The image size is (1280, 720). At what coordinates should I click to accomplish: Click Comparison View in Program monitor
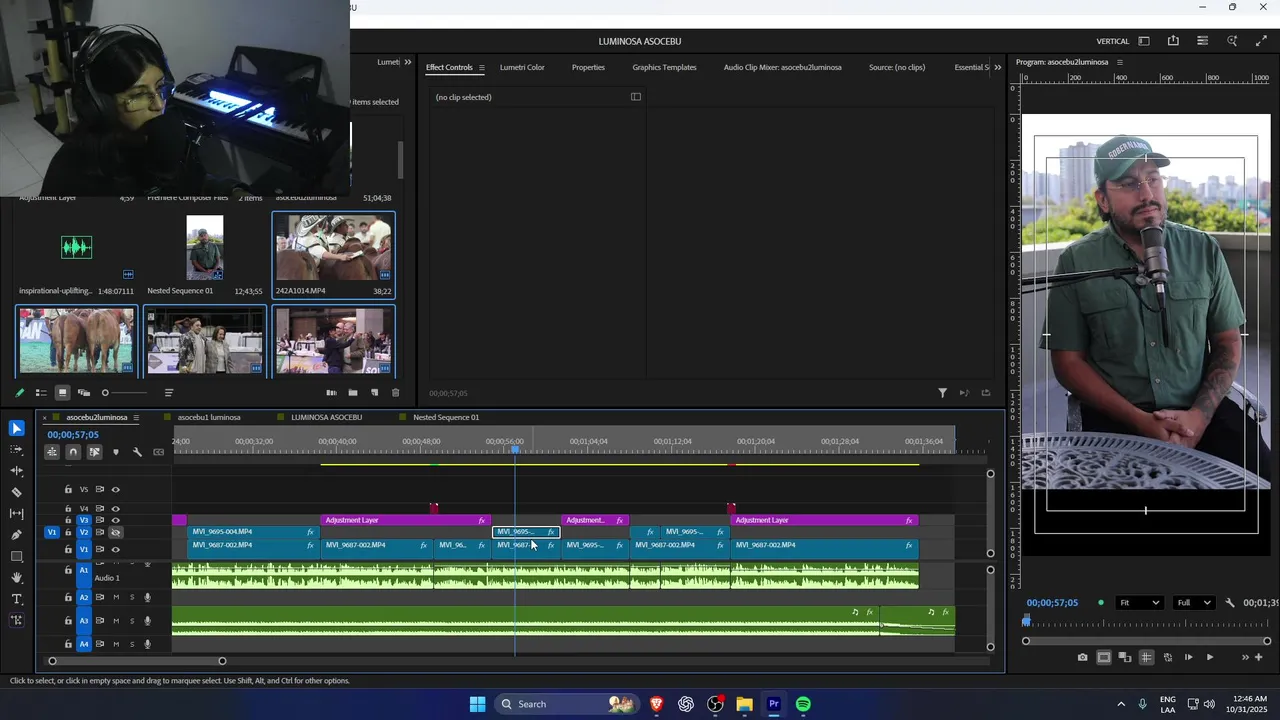(x=1125, y=657)
